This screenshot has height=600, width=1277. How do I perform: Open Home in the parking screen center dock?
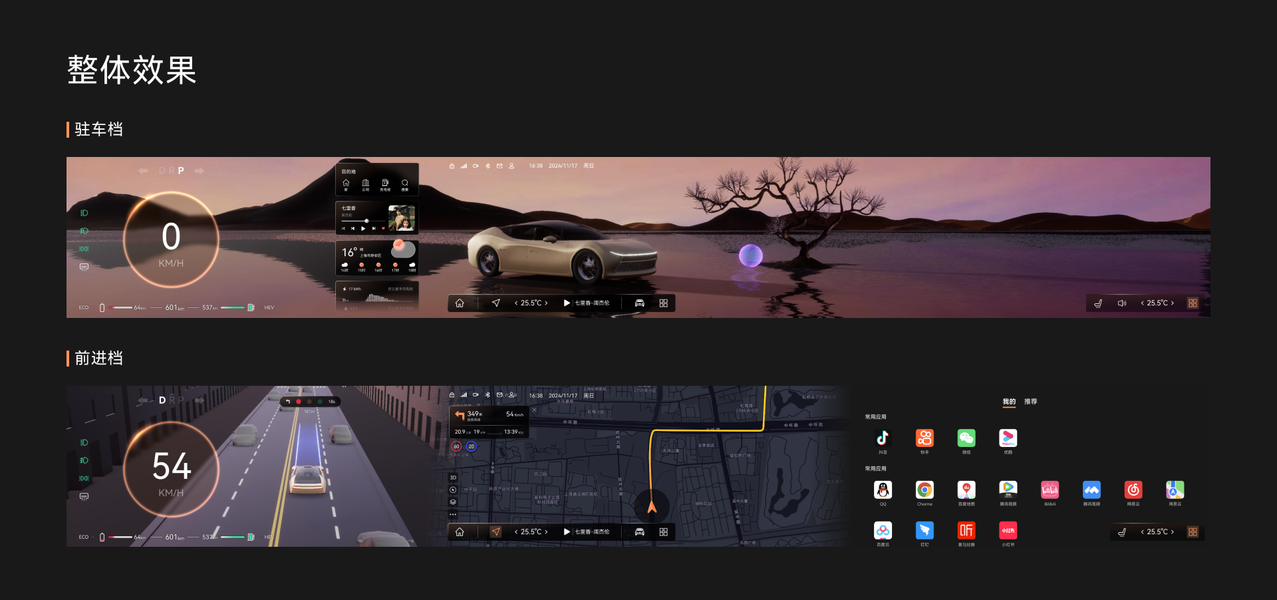[x=459, y=303]
